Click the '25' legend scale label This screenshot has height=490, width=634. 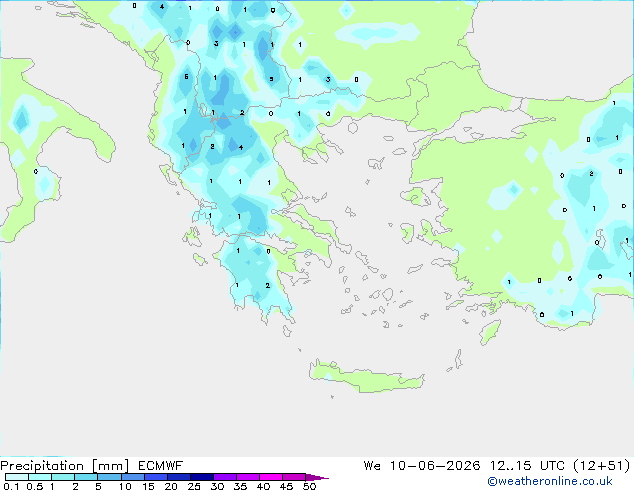[x=194, y=486]
